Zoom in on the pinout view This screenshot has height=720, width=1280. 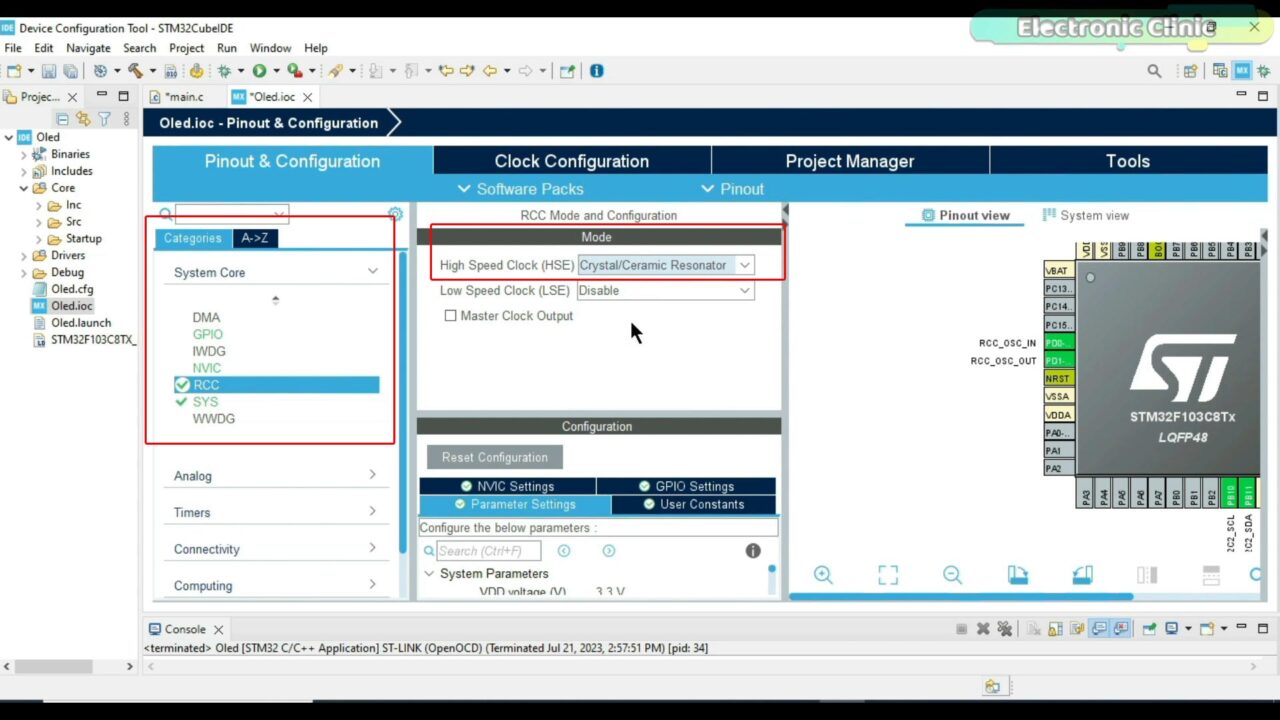[823, 575]
